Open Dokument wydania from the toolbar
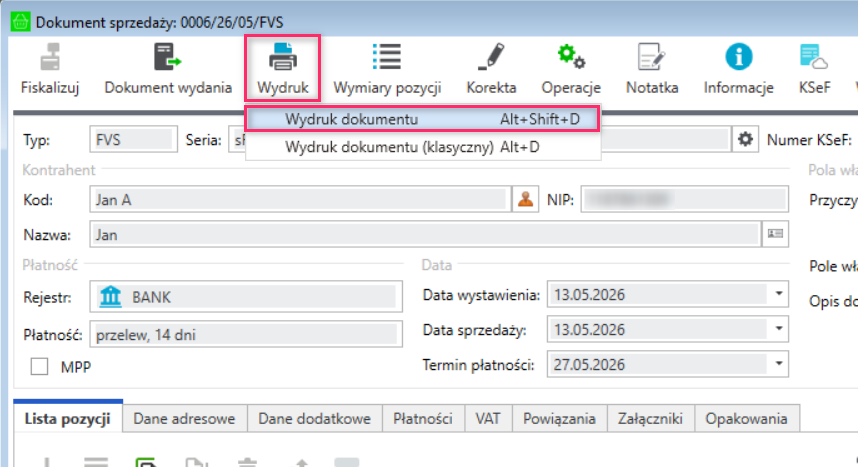 pyautogui.click(x=167, y=57)
